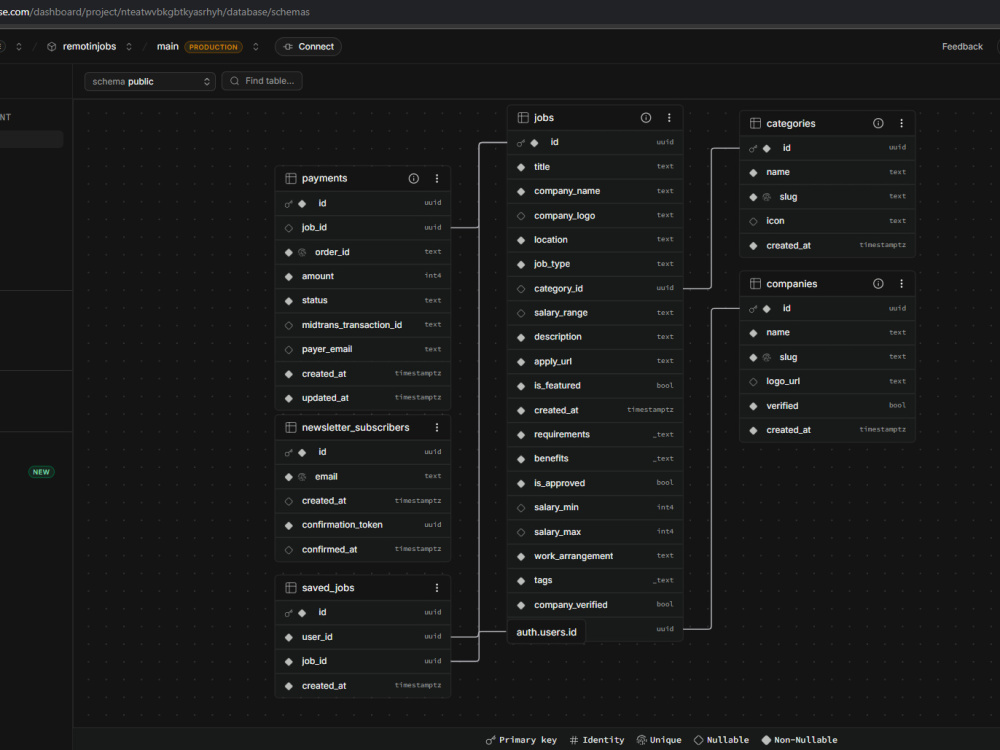Expand the organization switcher chevrons
The width and height of the screenshot is (1000, 750).
pyautogui.click(x=18, y=47)
